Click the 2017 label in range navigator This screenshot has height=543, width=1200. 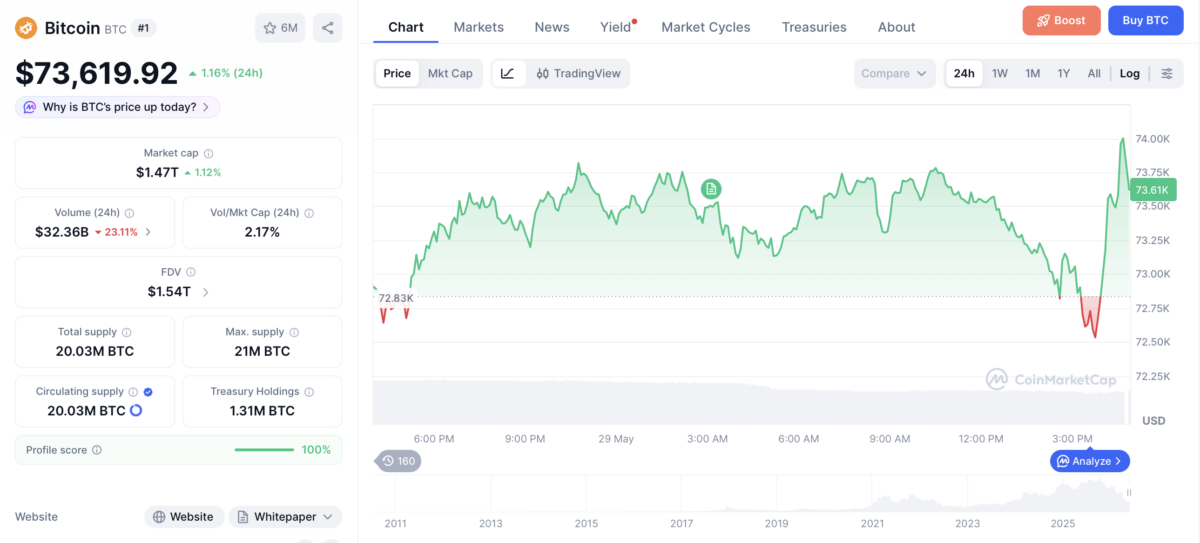[681, 523]
